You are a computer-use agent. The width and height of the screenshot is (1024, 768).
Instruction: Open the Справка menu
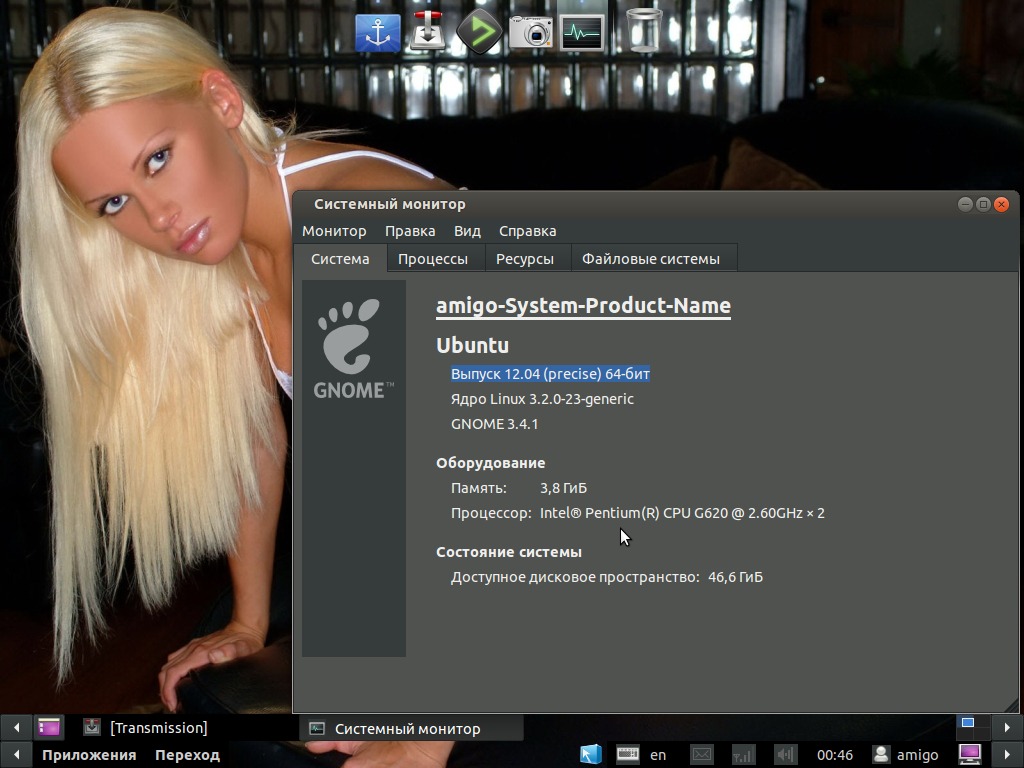click(528, 231)
